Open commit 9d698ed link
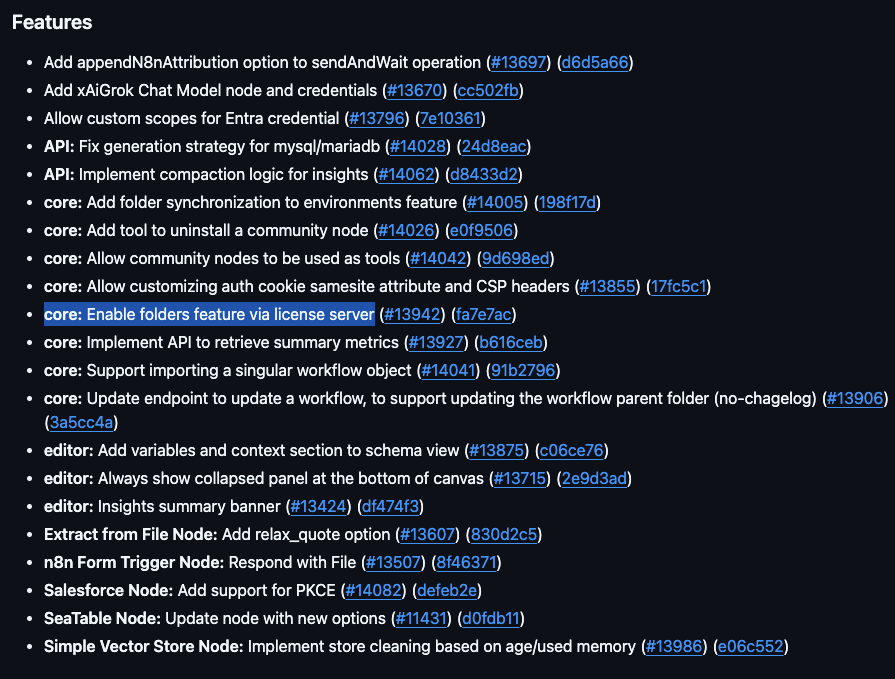 pos(516,259)
